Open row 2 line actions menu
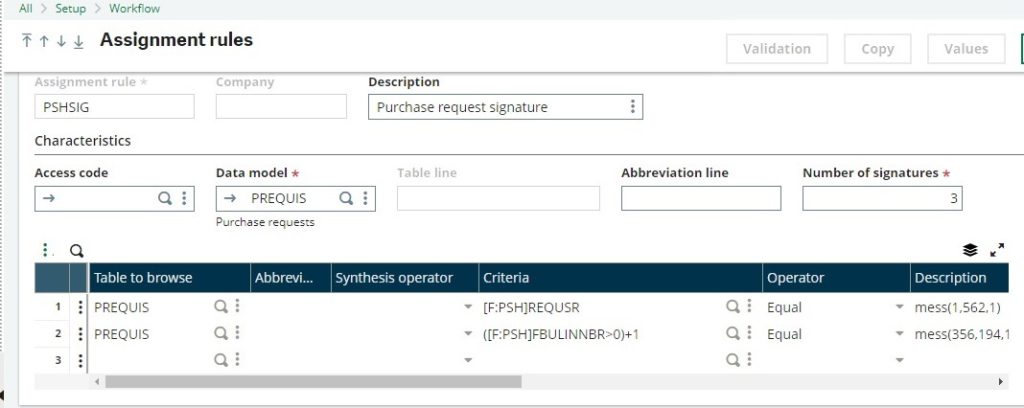The height and width of the screenshot is (408, 1024). [80, 334]
